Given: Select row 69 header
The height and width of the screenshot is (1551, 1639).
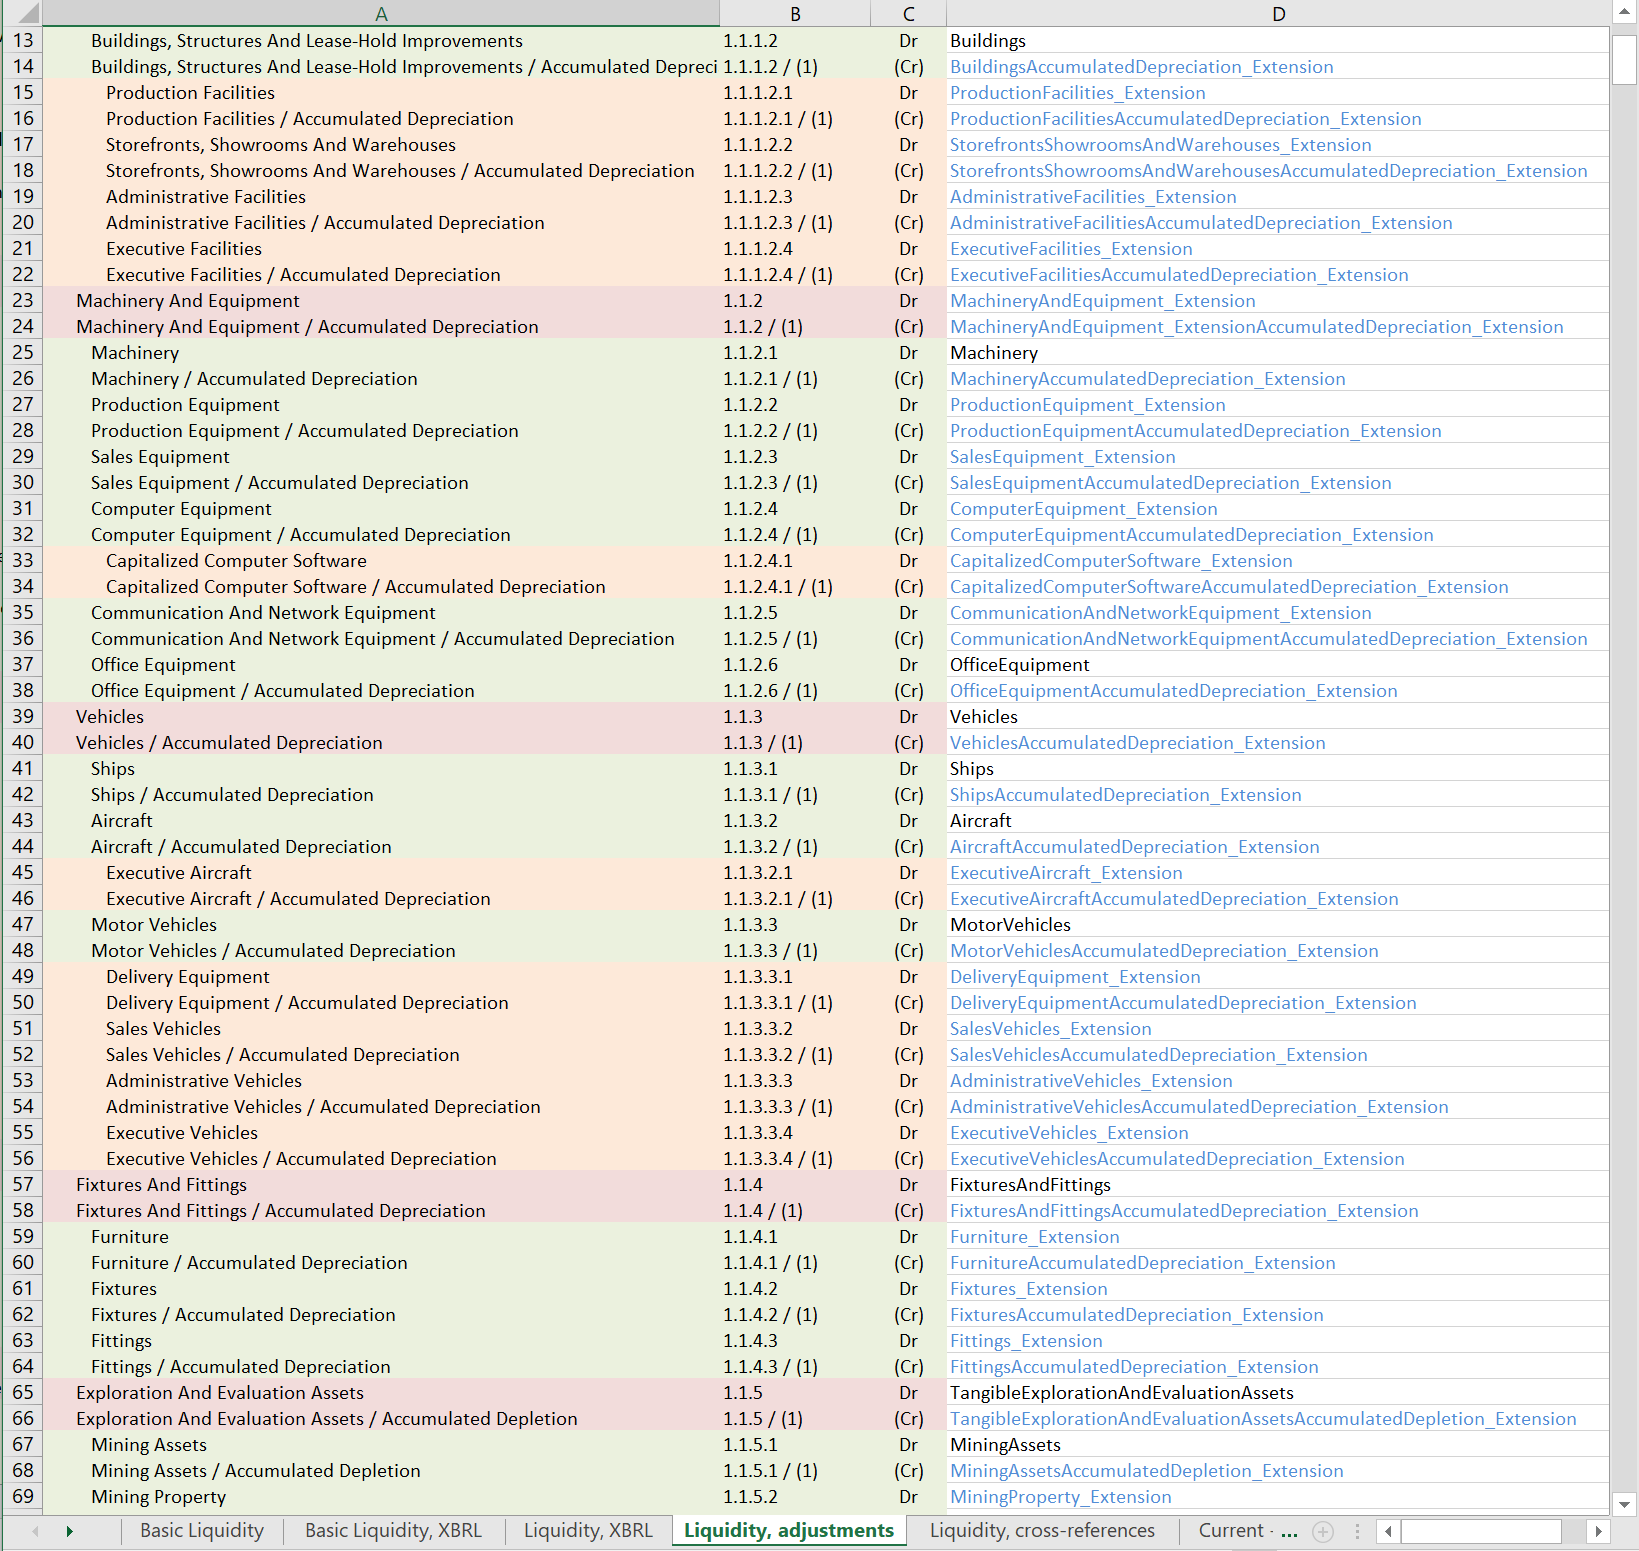Looking at the screenshot, I should tap(22, 1496).
